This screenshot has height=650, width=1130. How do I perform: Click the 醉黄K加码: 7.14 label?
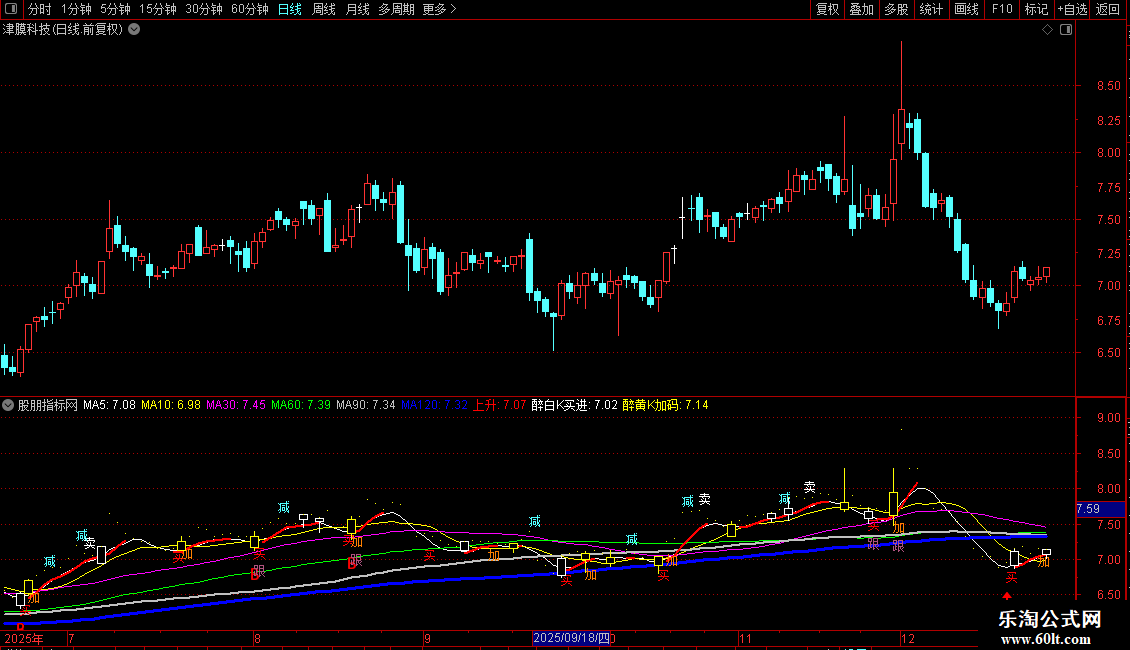coord(665,405)
